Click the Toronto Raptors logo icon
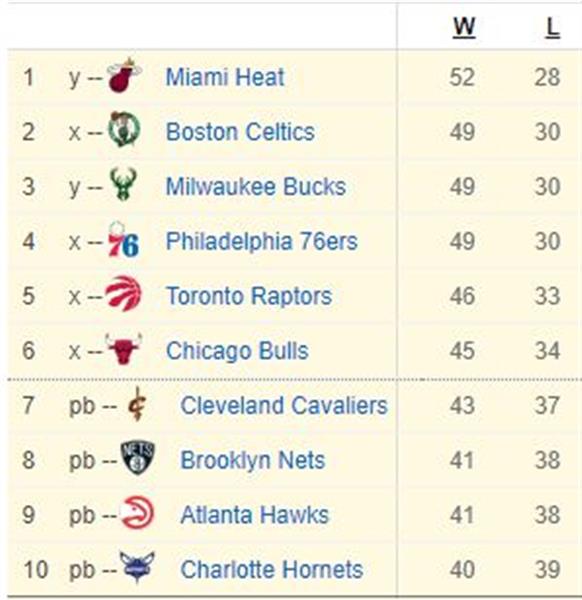The image size is (582, 600). tap(123, 293)
